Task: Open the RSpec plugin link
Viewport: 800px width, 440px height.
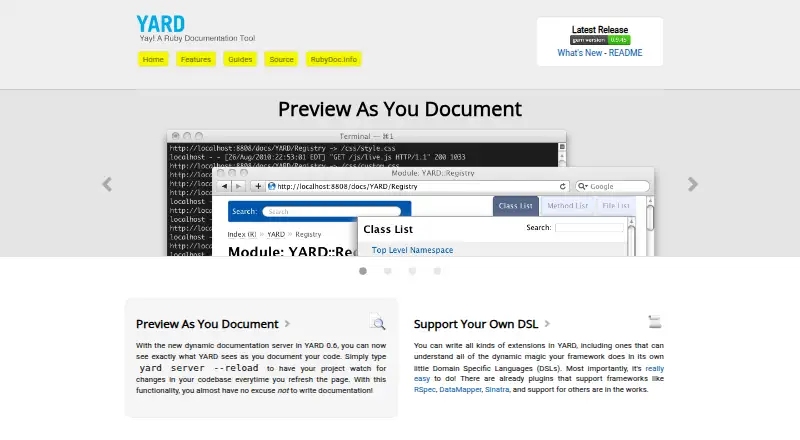Action: 424,389
